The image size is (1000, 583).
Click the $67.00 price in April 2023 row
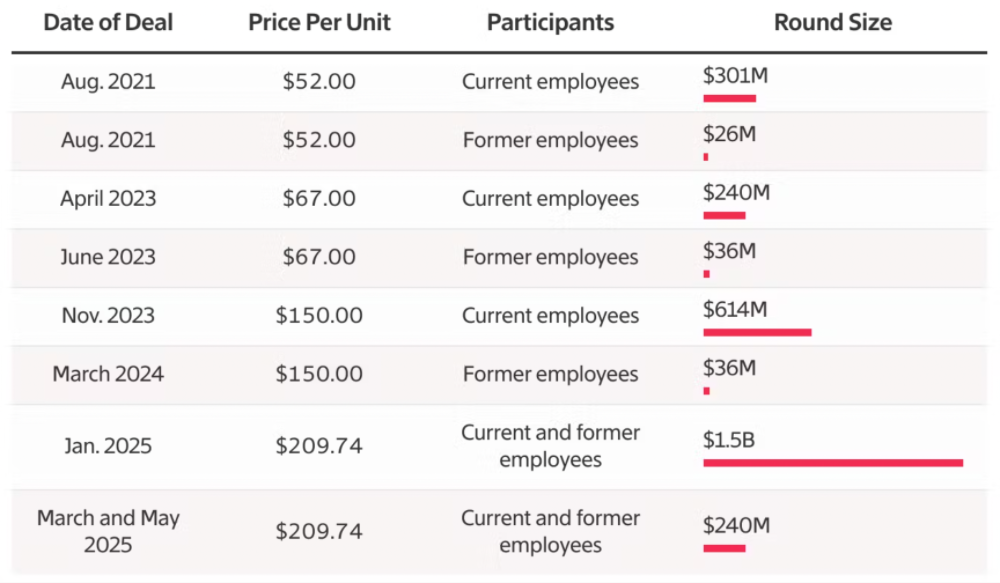[318, 198]
